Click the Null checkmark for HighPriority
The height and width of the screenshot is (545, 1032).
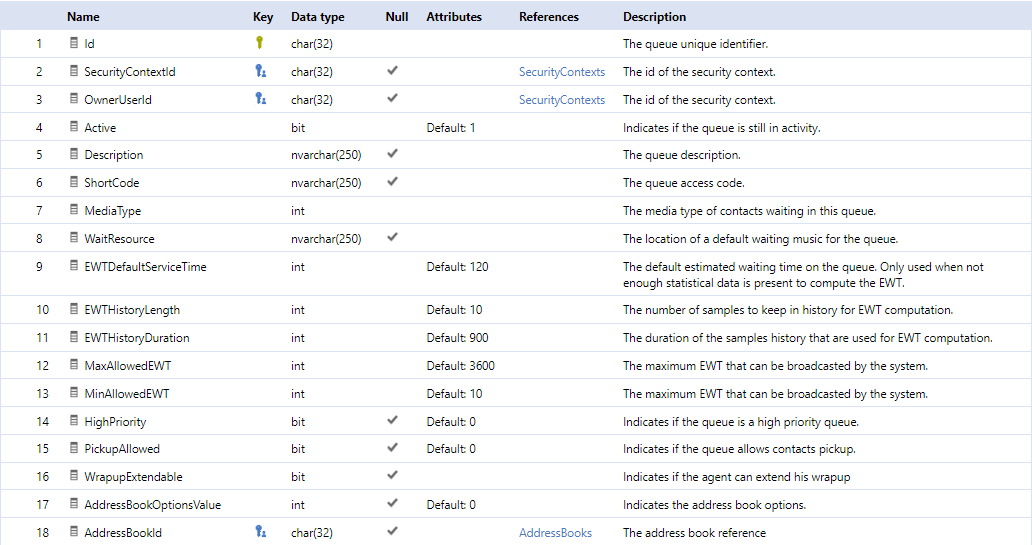392,420
